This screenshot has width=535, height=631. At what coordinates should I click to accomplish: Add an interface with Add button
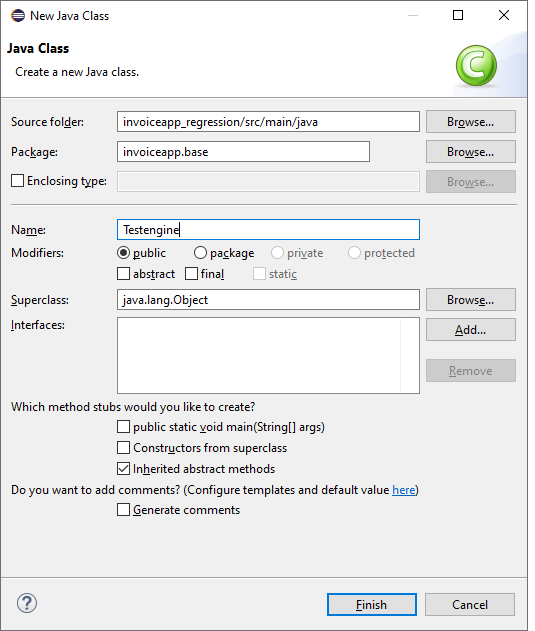click(x=471, y=330)
